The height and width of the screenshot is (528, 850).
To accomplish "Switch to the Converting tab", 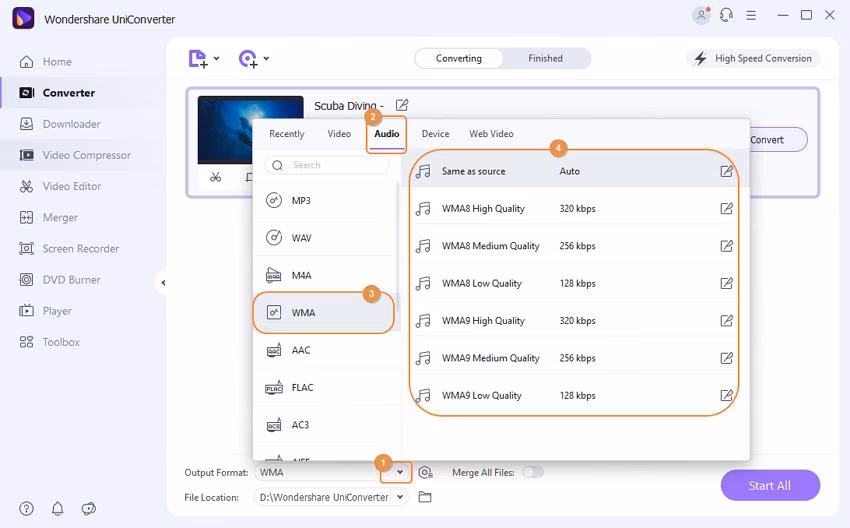I will point(459,59).
